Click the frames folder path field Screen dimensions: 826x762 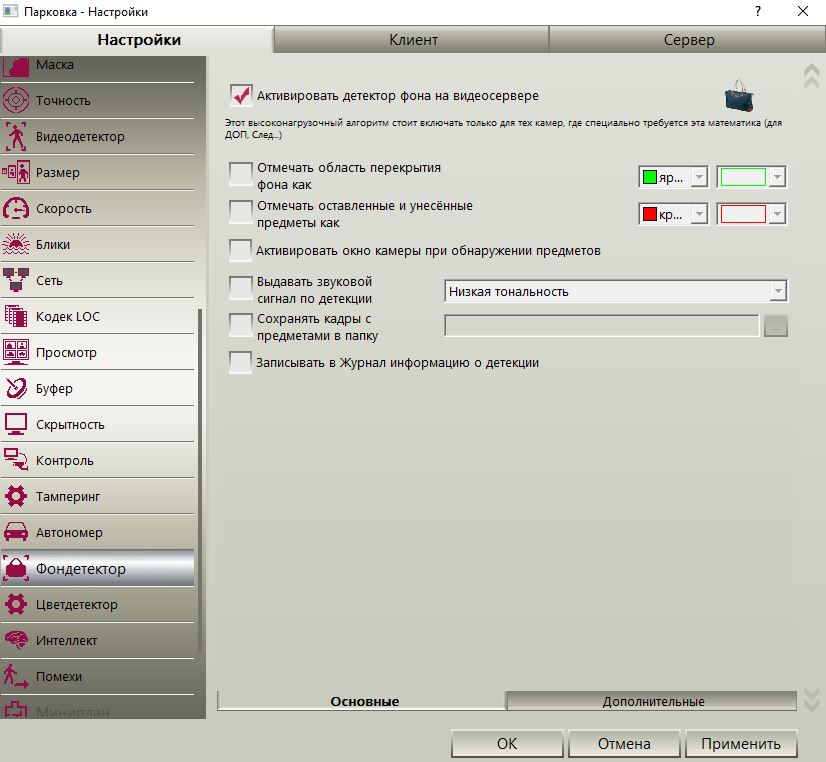coord(602,325)
